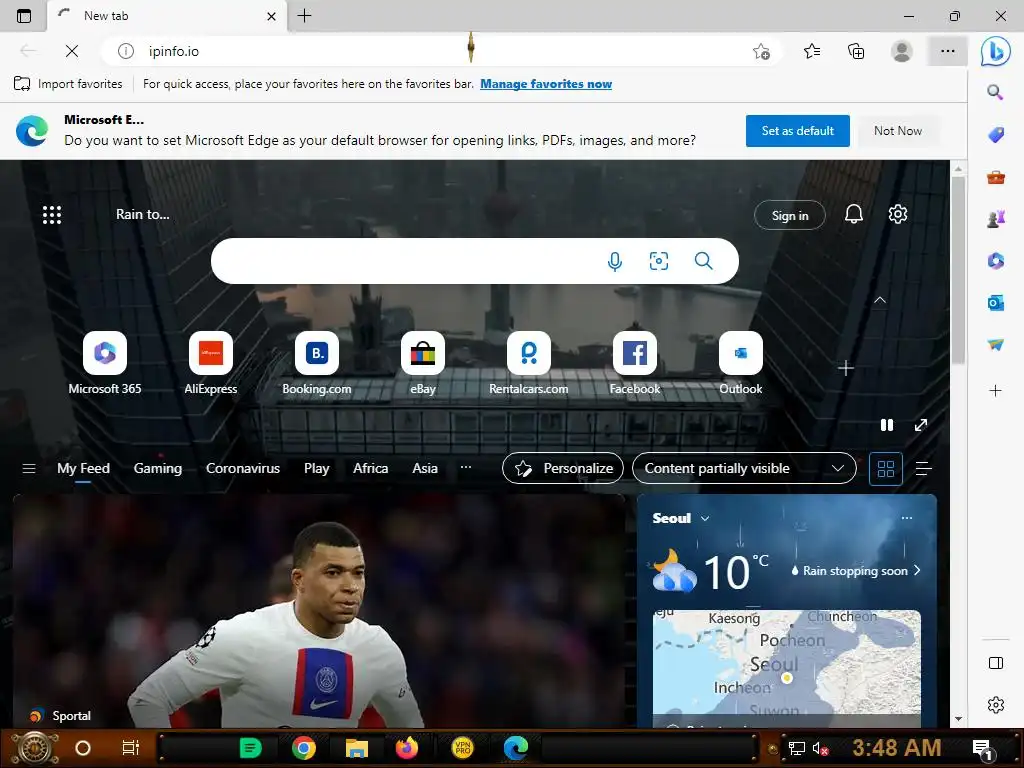1024x768 pixels.
Task: Open sidebar Outlook icon
Action: (995, 302)
